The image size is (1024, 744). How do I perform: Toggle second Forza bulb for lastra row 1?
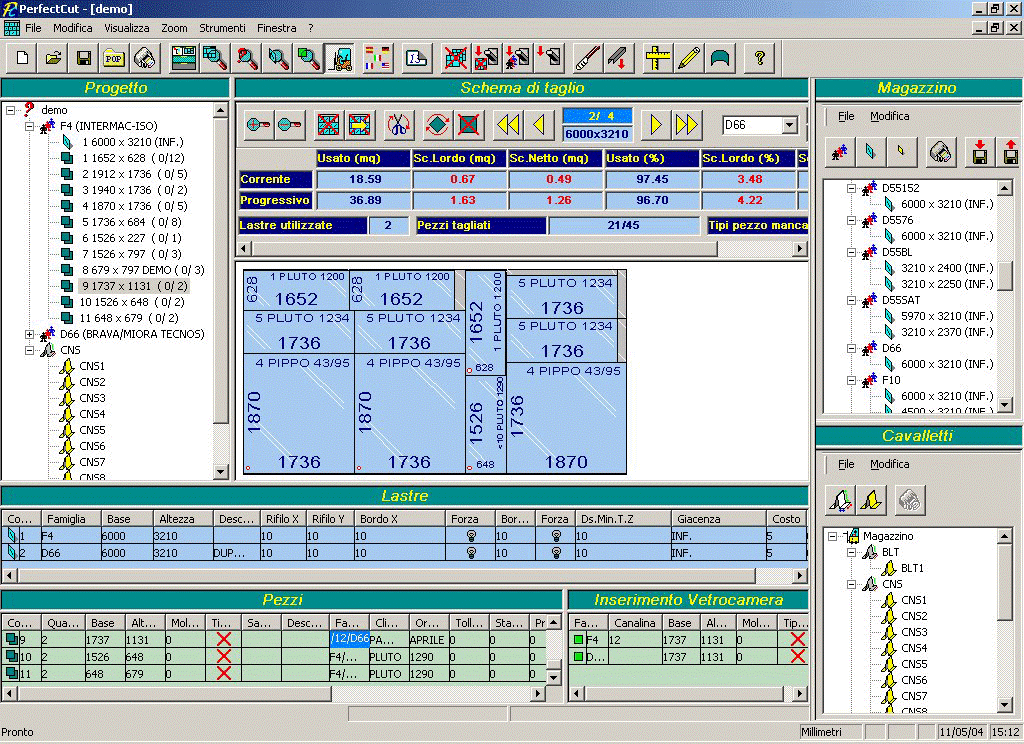coord(556,536)
